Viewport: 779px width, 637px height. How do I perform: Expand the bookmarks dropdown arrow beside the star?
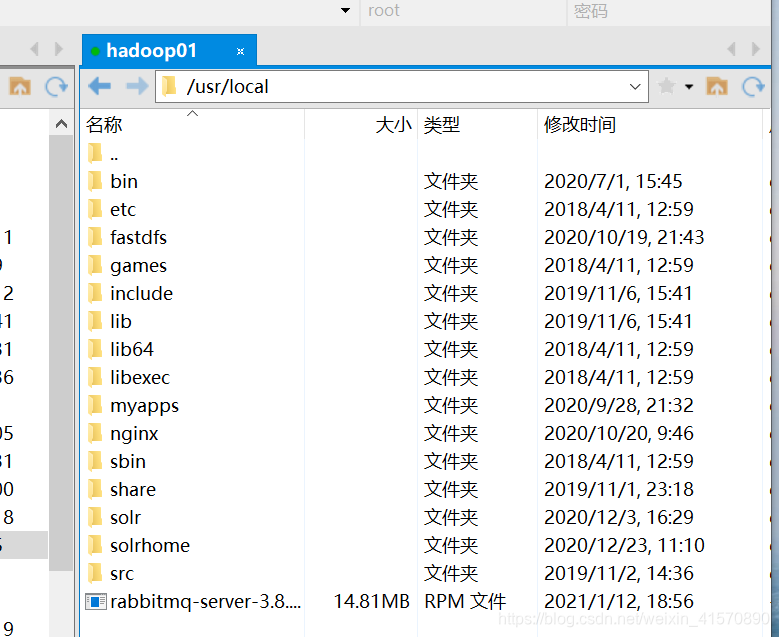click(x=689, y=87)
